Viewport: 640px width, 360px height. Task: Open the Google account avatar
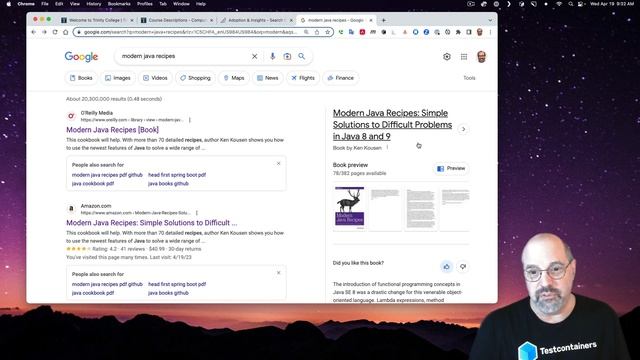[482, 57]
